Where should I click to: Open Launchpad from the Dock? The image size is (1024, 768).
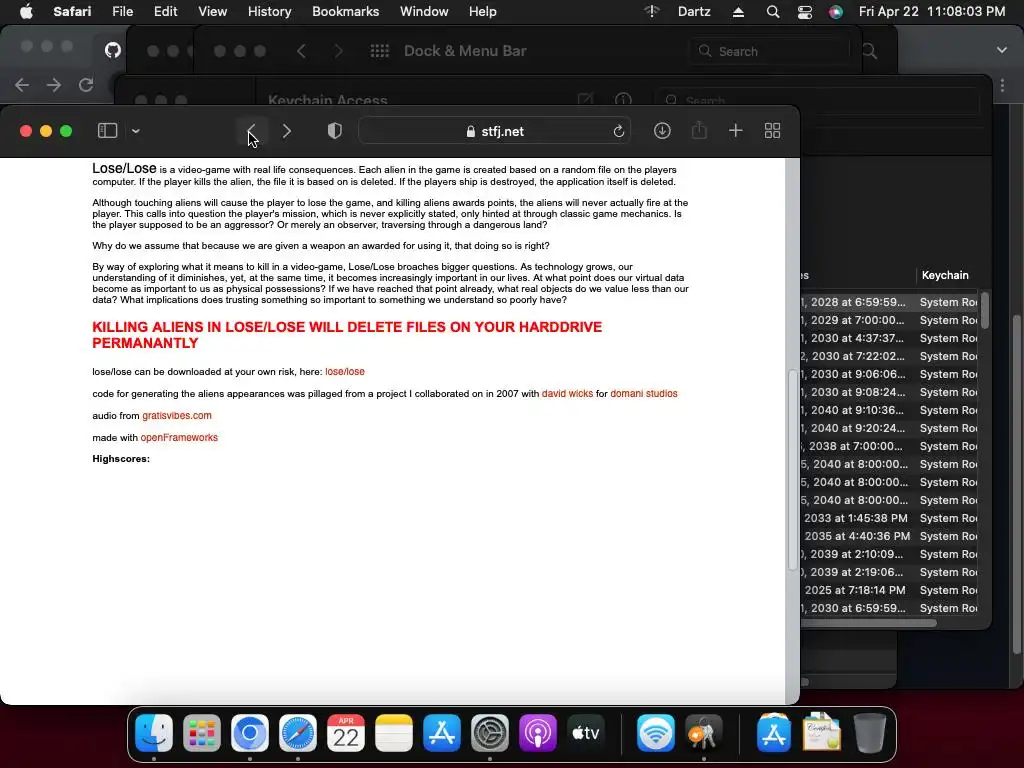click(202, 733)
